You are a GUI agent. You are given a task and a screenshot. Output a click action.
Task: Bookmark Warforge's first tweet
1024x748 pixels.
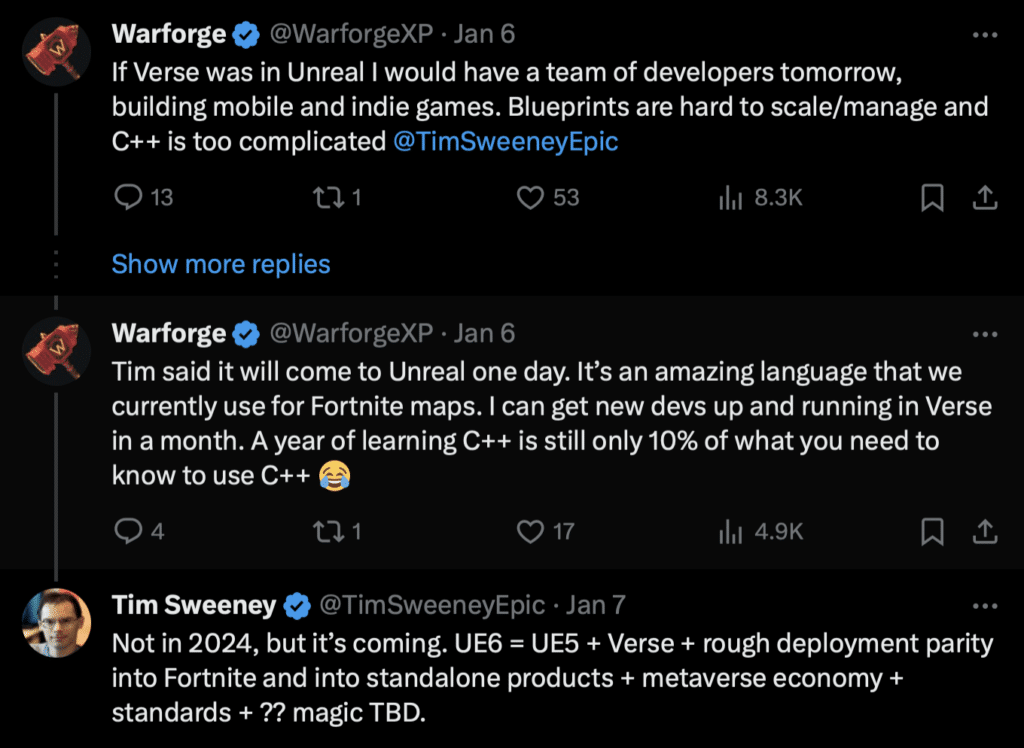point(932,197)
